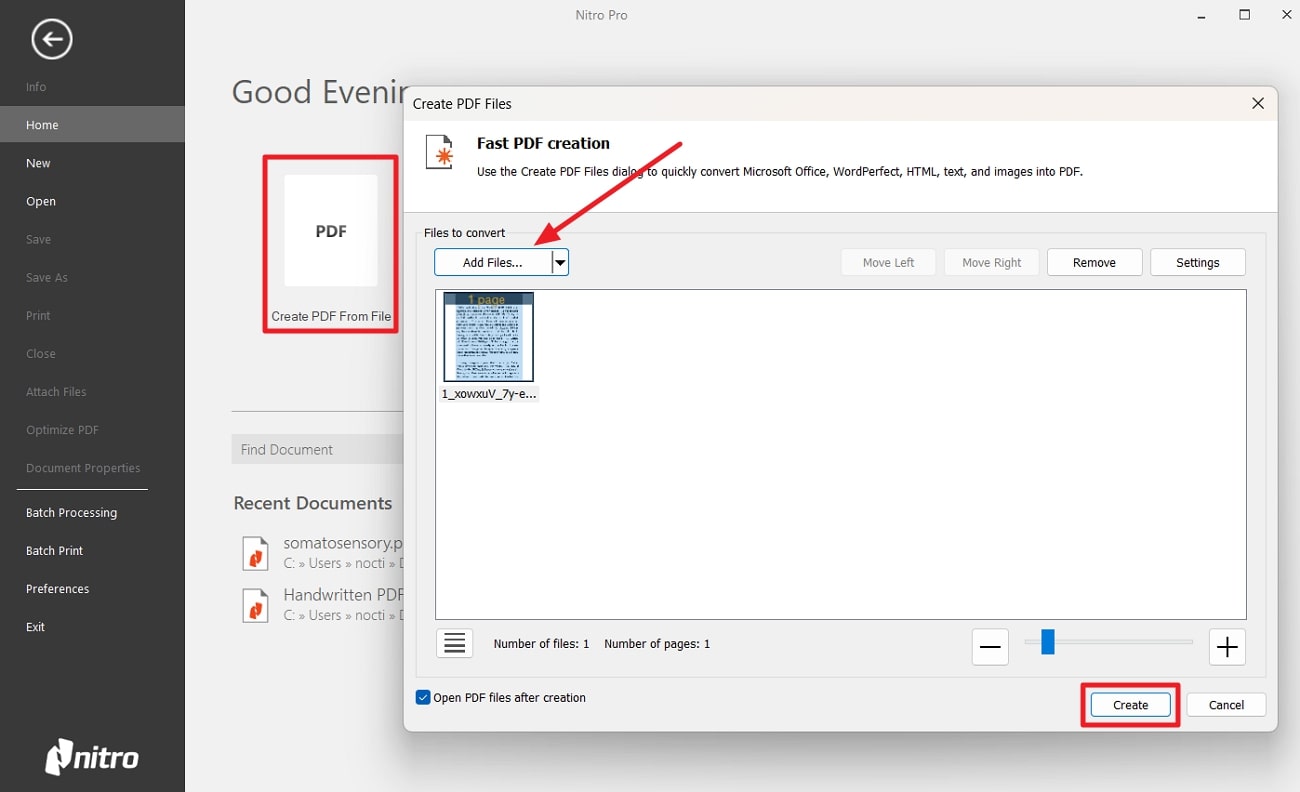The height and width of the screenshot is (792, 1300).
Task: Adjust the thumbnail size slider handle
Action: click(x=1047, y=642)
